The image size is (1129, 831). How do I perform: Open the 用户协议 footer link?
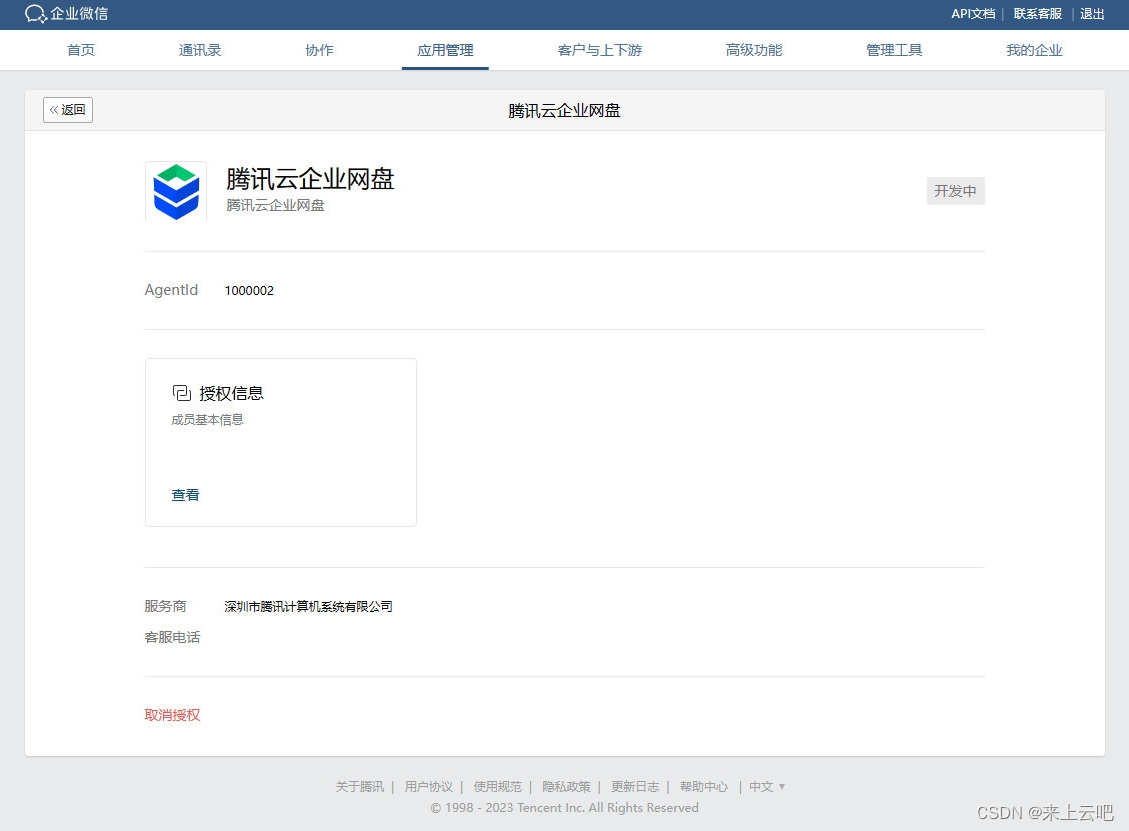(x=428, y=786)
